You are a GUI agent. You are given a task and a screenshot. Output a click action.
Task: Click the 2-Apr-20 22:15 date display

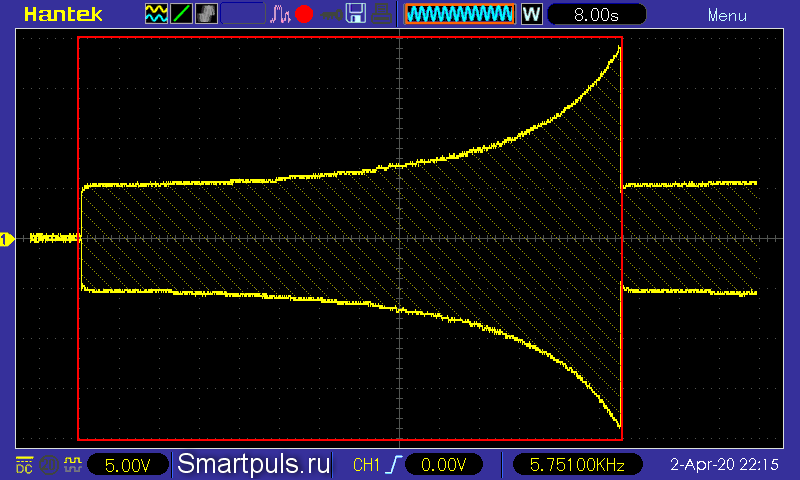724,465
